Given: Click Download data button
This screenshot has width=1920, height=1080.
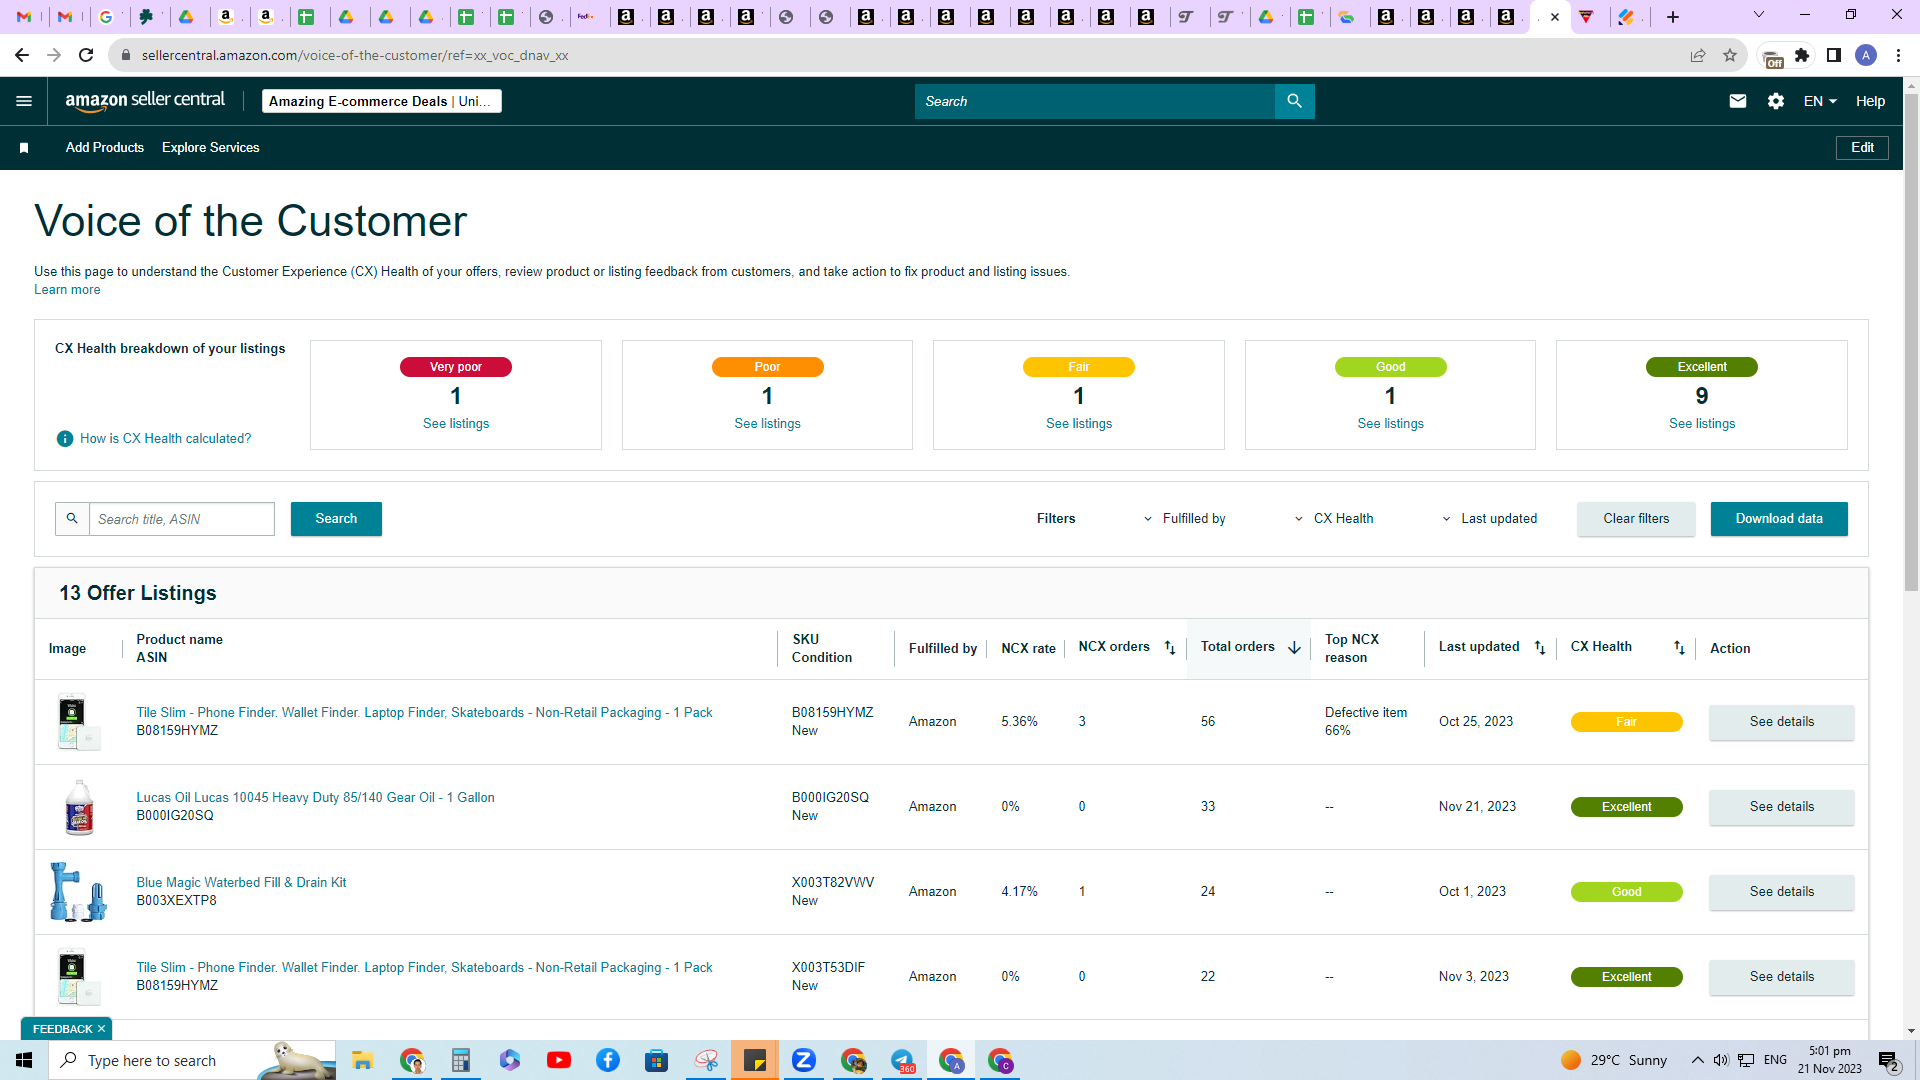Looking at the screenshot, I should (1779, 519).
